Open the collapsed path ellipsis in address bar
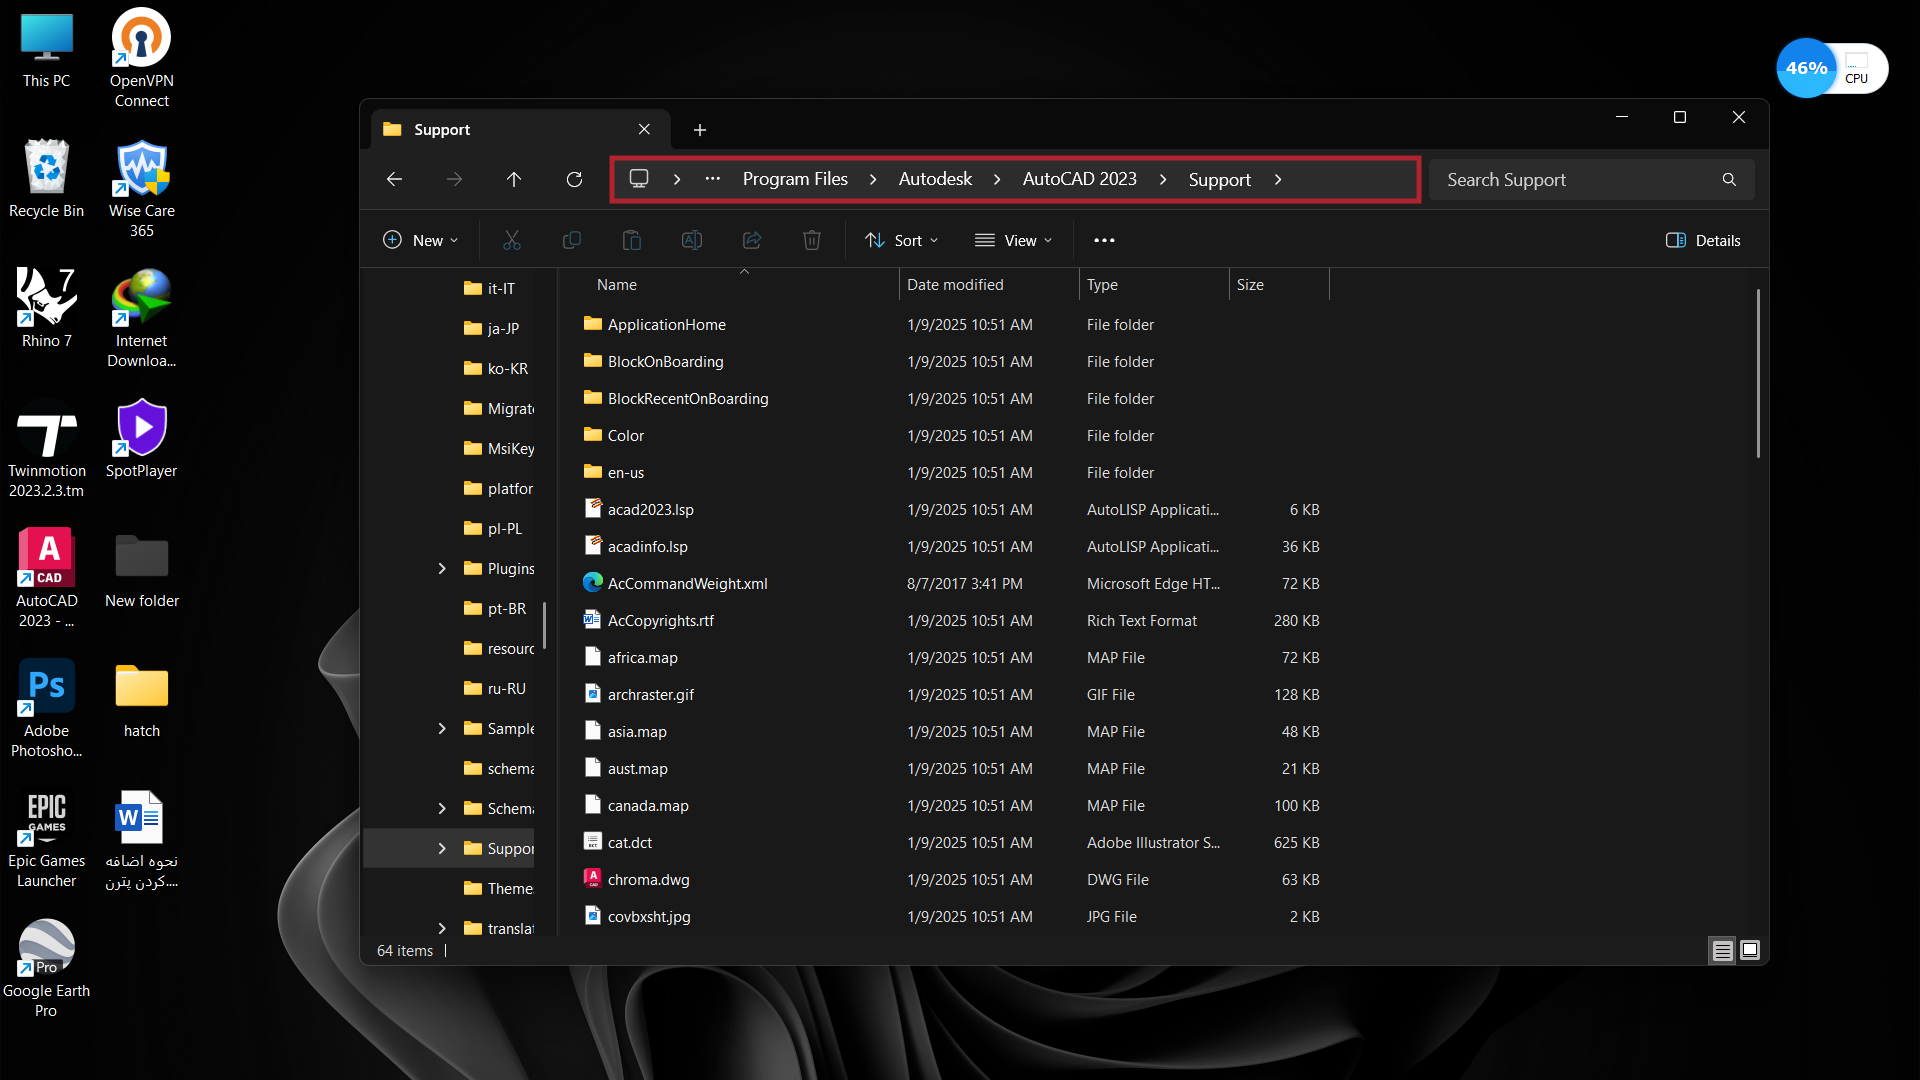Viewport: 1920px width, 1080px height. point(712,179)
